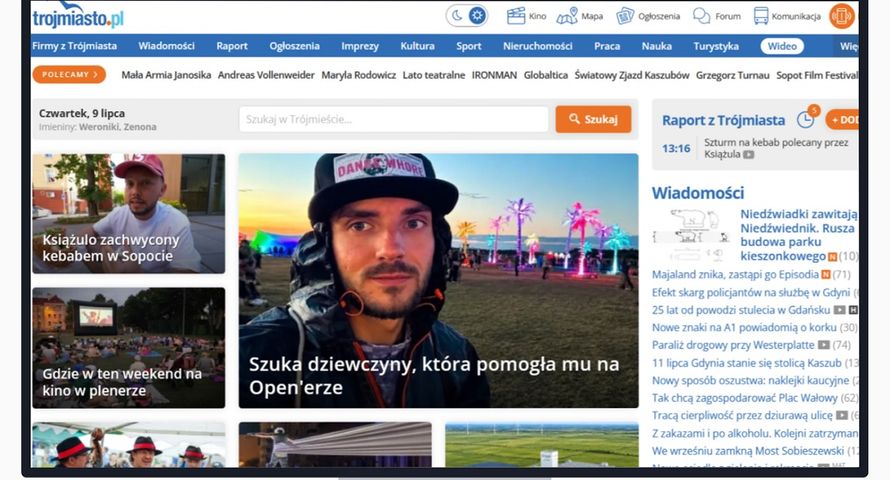Open Niedźwiadki zawitają headline

797,235
